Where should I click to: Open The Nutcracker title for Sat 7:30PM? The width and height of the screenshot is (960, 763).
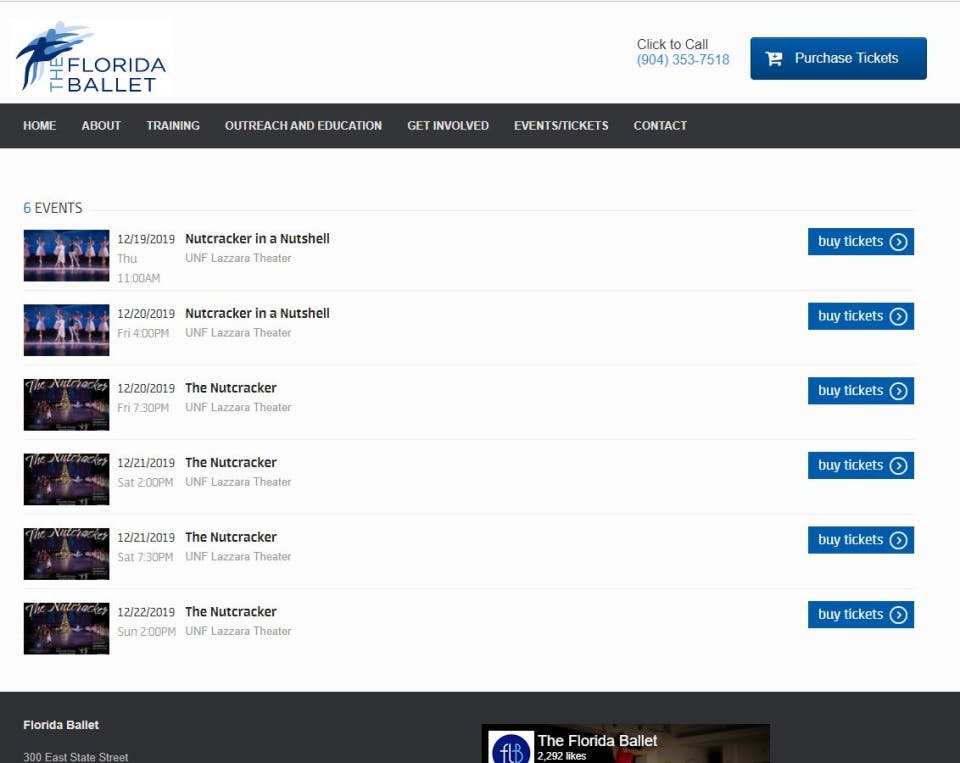click(x=231, y=538)
